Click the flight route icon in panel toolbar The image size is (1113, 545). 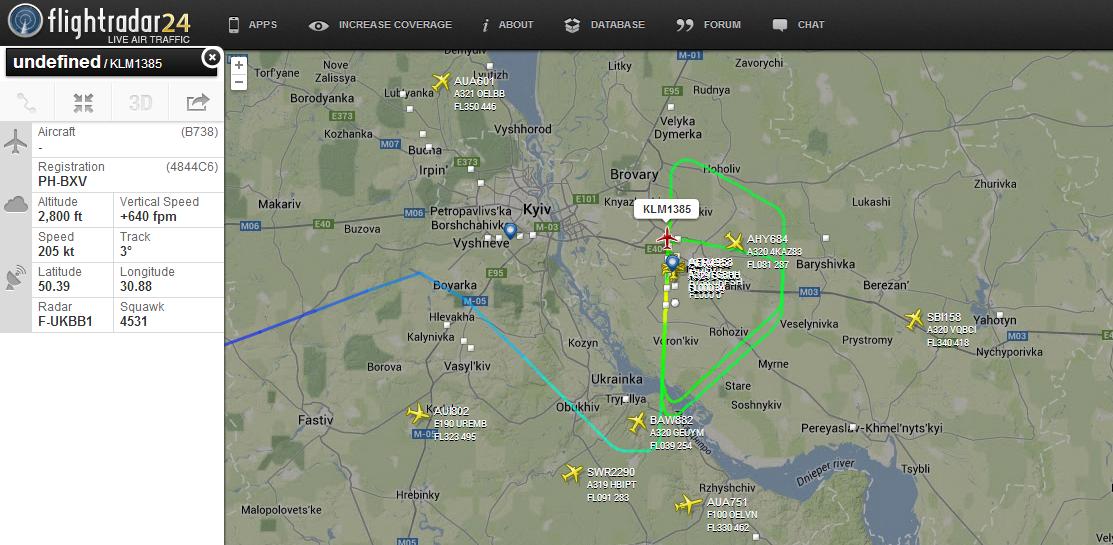[27, 103]
